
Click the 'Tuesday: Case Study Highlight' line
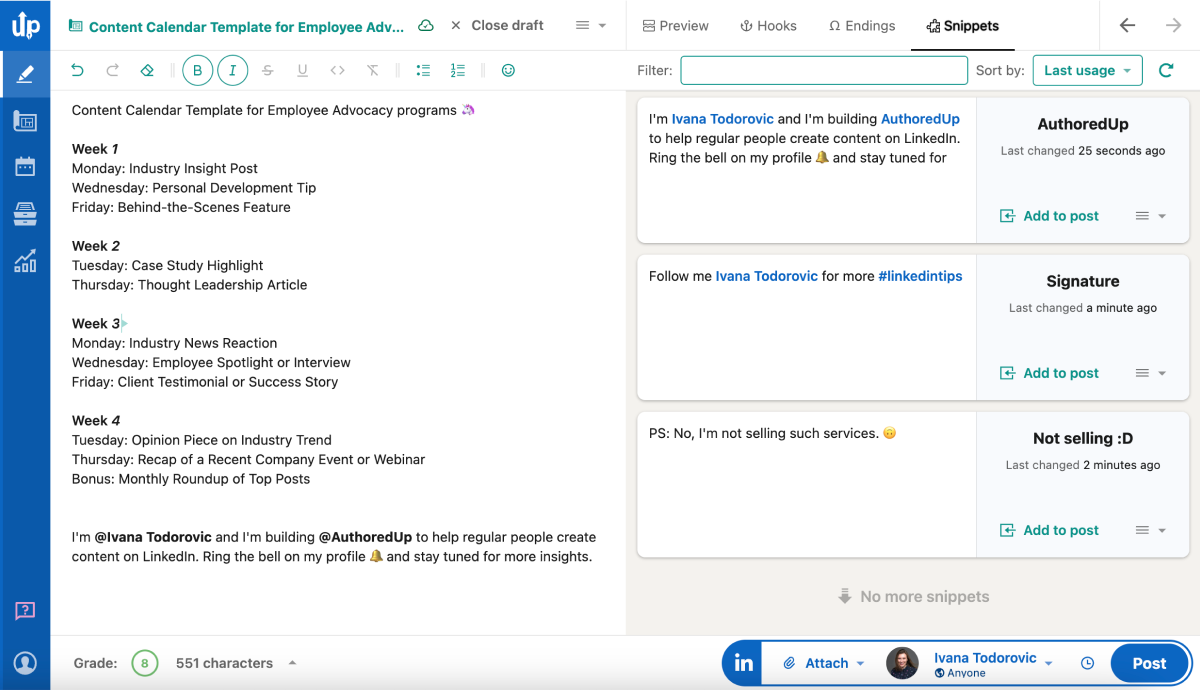point(168,265)
